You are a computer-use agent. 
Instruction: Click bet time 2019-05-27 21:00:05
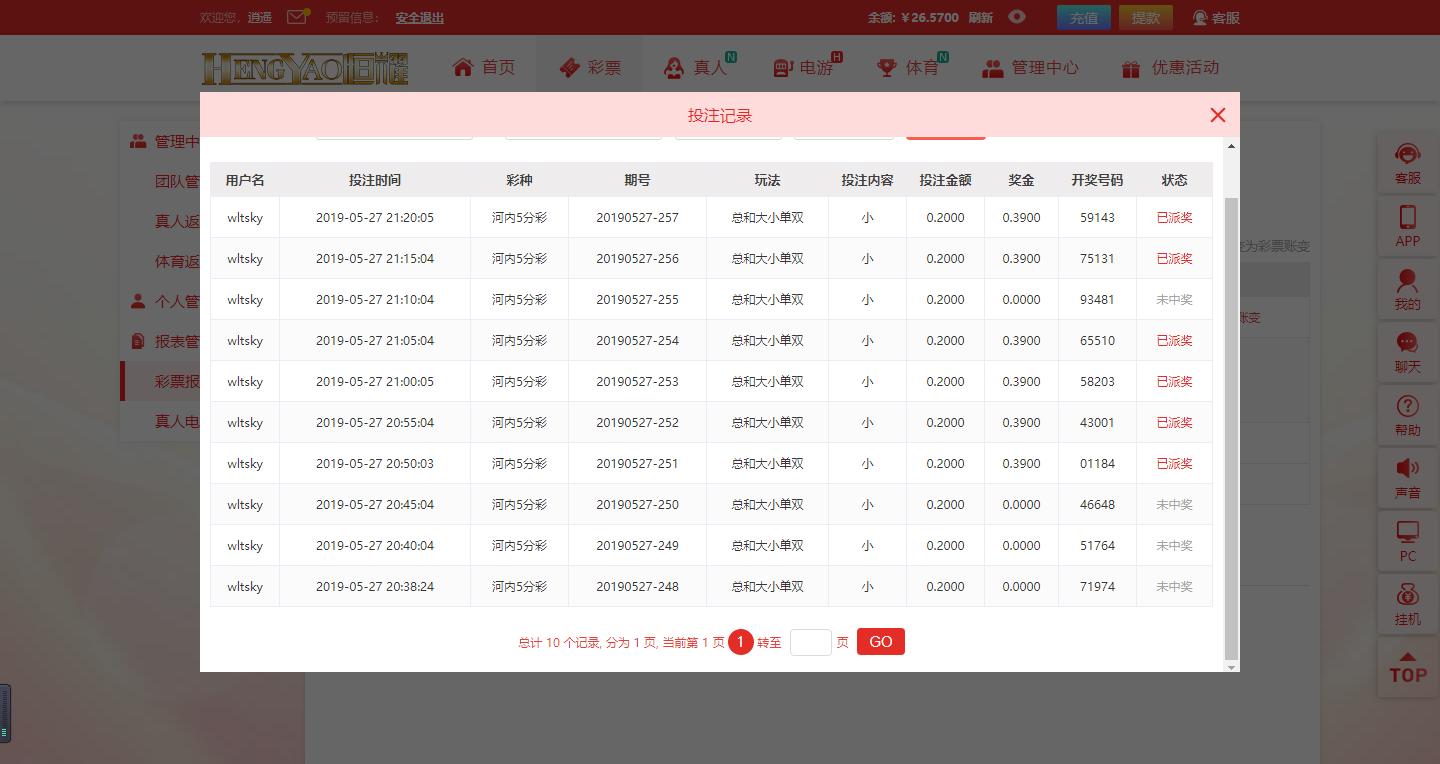point(375,381)
